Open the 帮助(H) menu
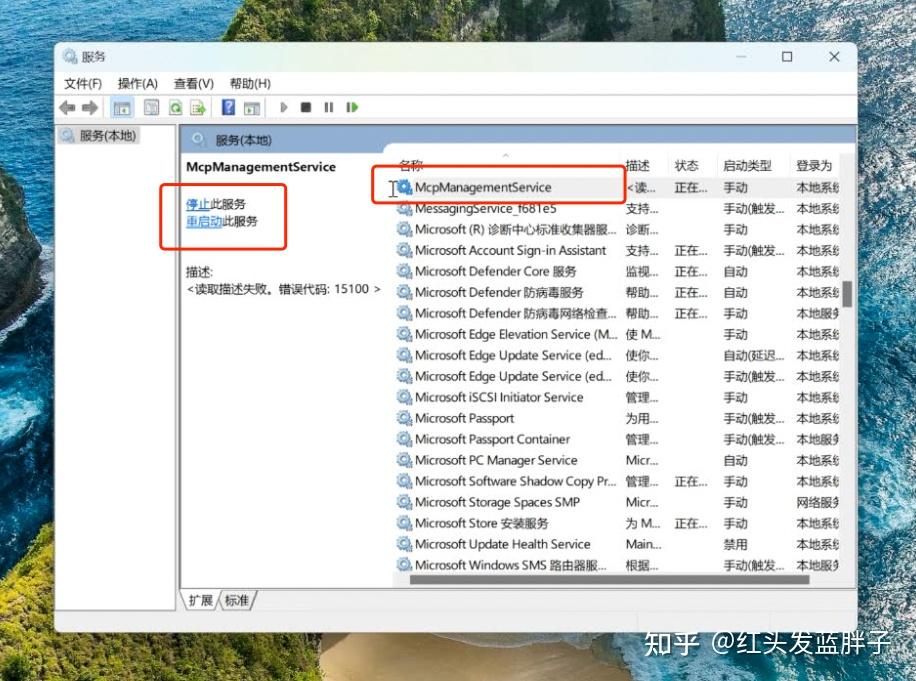Image resolution: width=916 pixels, height=681 pixels. point(250,84)
